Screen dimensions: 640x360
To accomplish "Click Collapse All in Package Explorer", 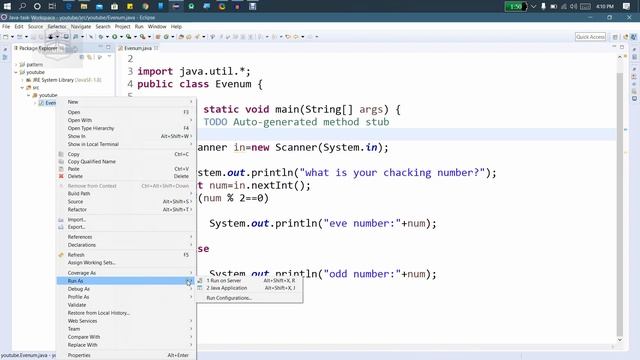I will [x=82, y=57].
